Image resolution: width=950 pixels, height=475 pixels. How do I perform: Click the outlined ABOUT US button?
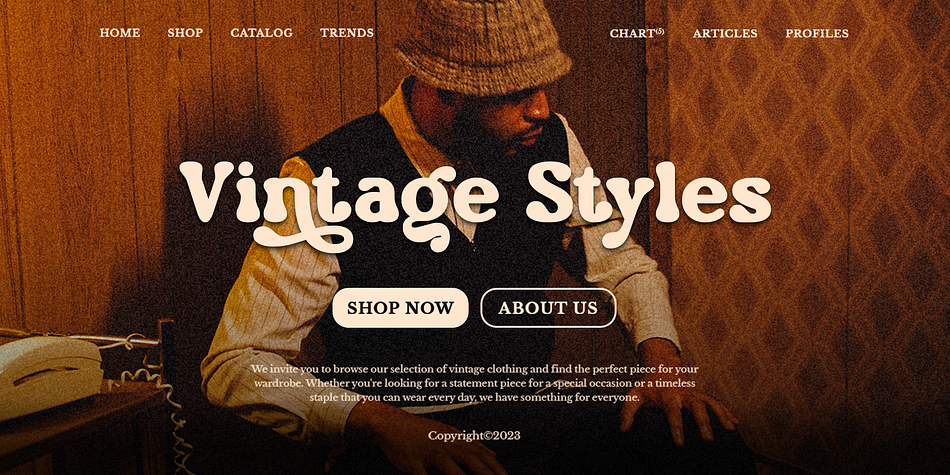click(x=548, y=308)
